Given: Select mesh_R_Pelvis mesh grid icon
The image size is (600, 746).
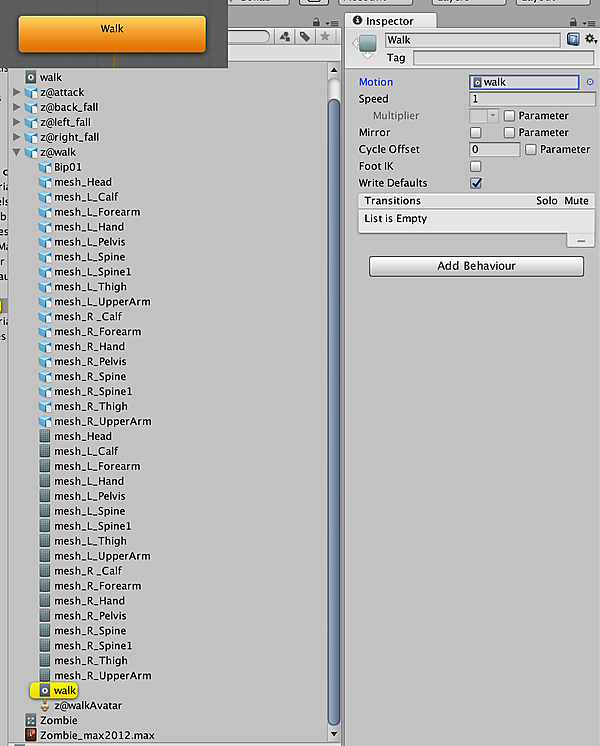Looking at the screenshot, I should pyautogui.click(x=45, y=616).
